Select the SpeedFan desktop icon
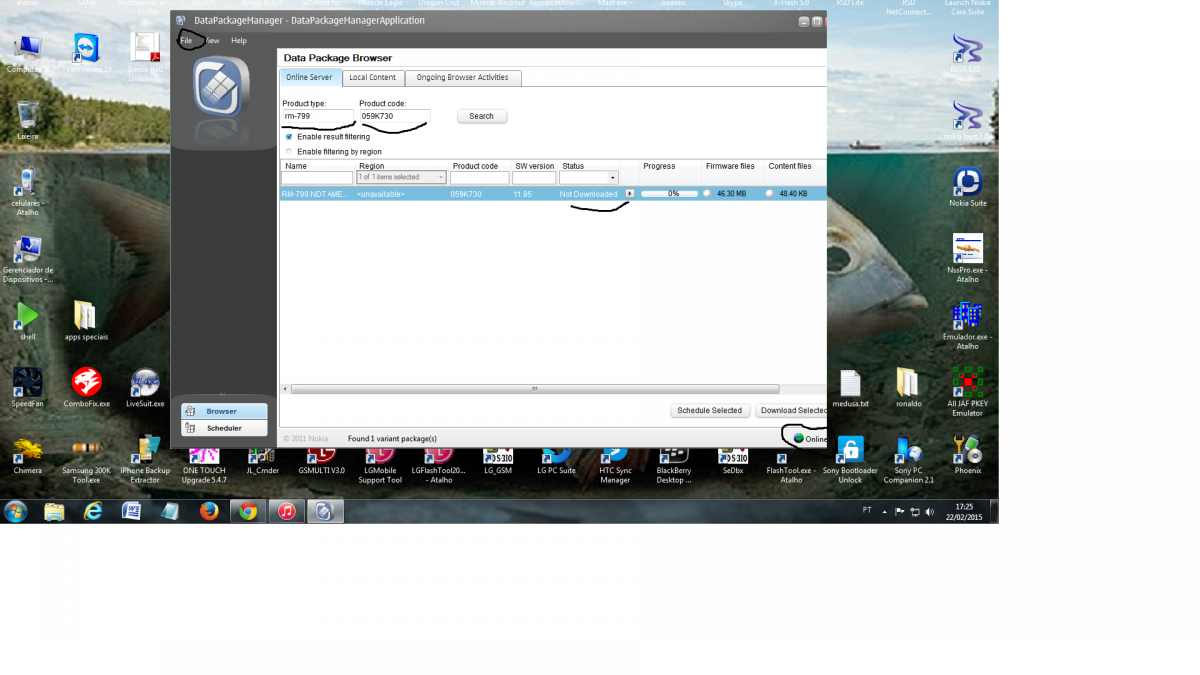 tap(28, 388)
